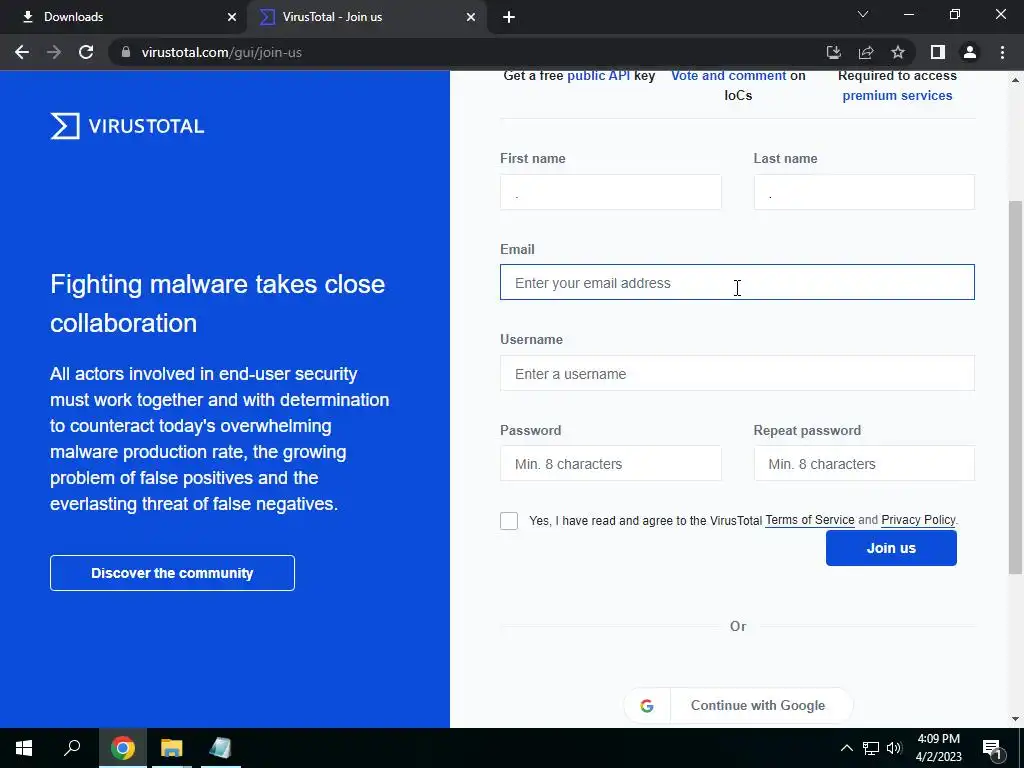Click the Google logo icon

click(x=647, y=705)
